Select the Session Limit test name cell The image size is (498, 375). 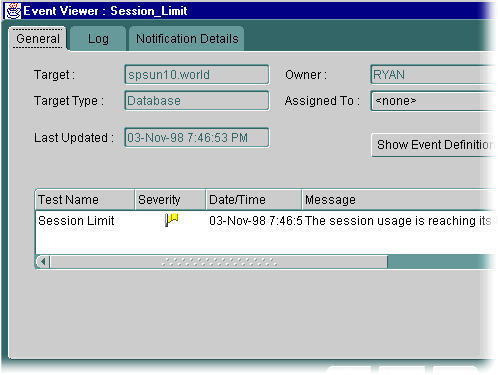click(76, 221)
